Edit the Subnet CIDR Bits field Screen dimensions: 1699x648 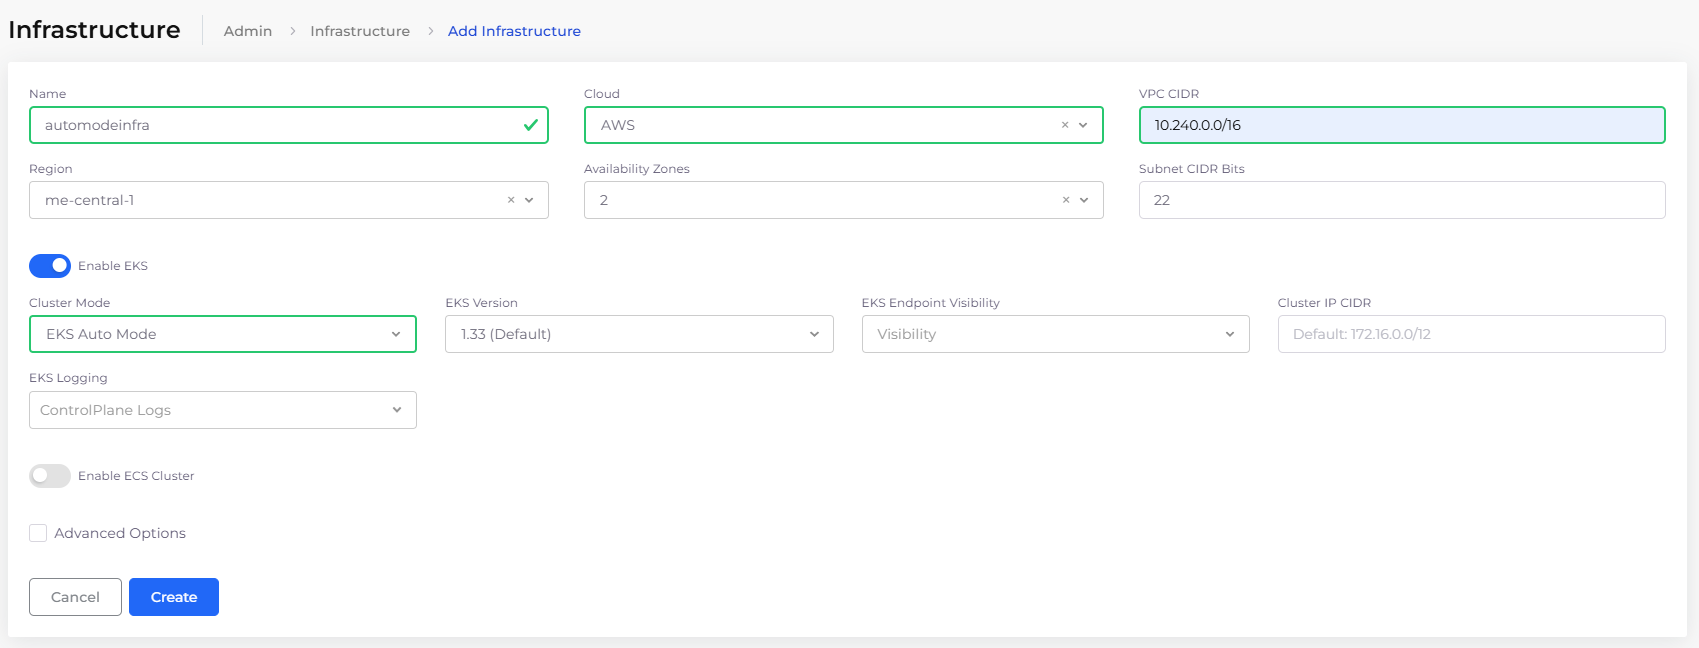pos(1400,200)
